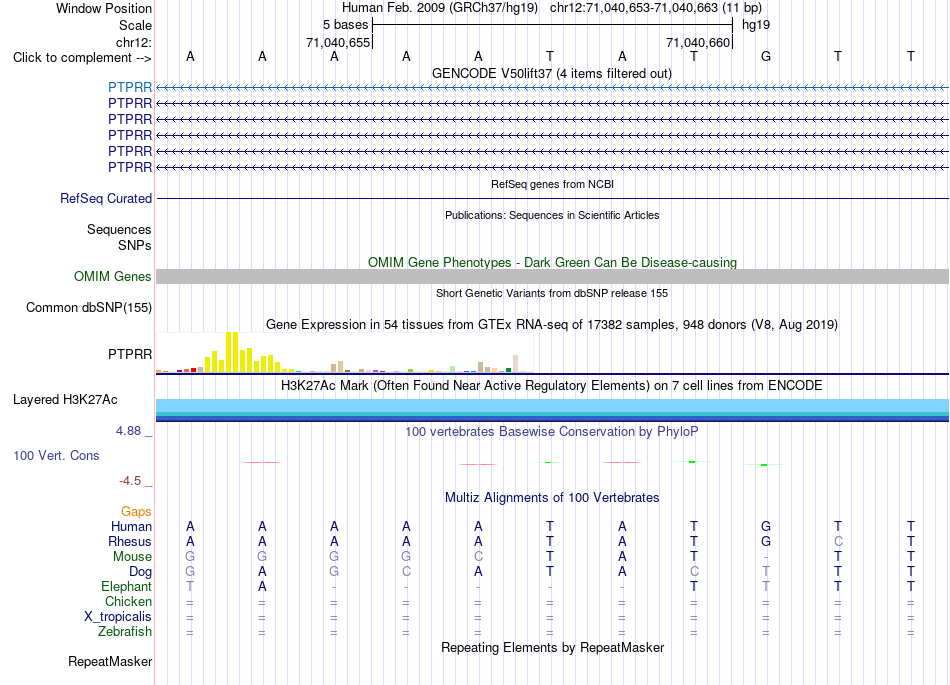Open the RefSeq Curated track label
This screenshot has height=685, width=950.
(x=106, y=198)
